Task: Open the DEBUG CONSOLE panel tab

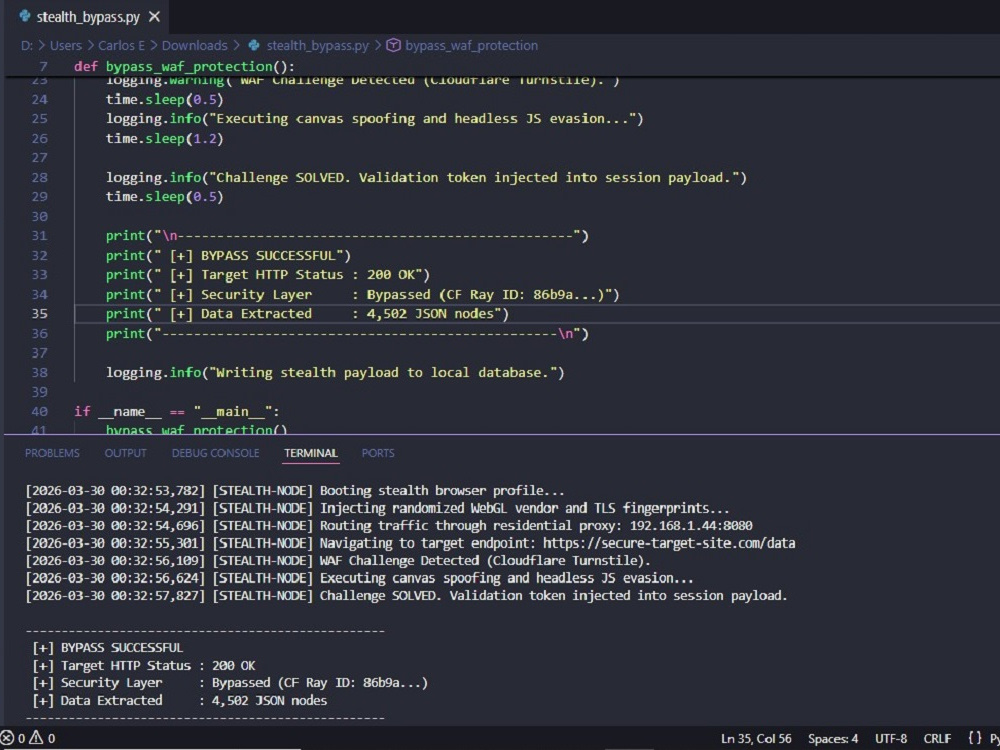Action: [216, 453]
